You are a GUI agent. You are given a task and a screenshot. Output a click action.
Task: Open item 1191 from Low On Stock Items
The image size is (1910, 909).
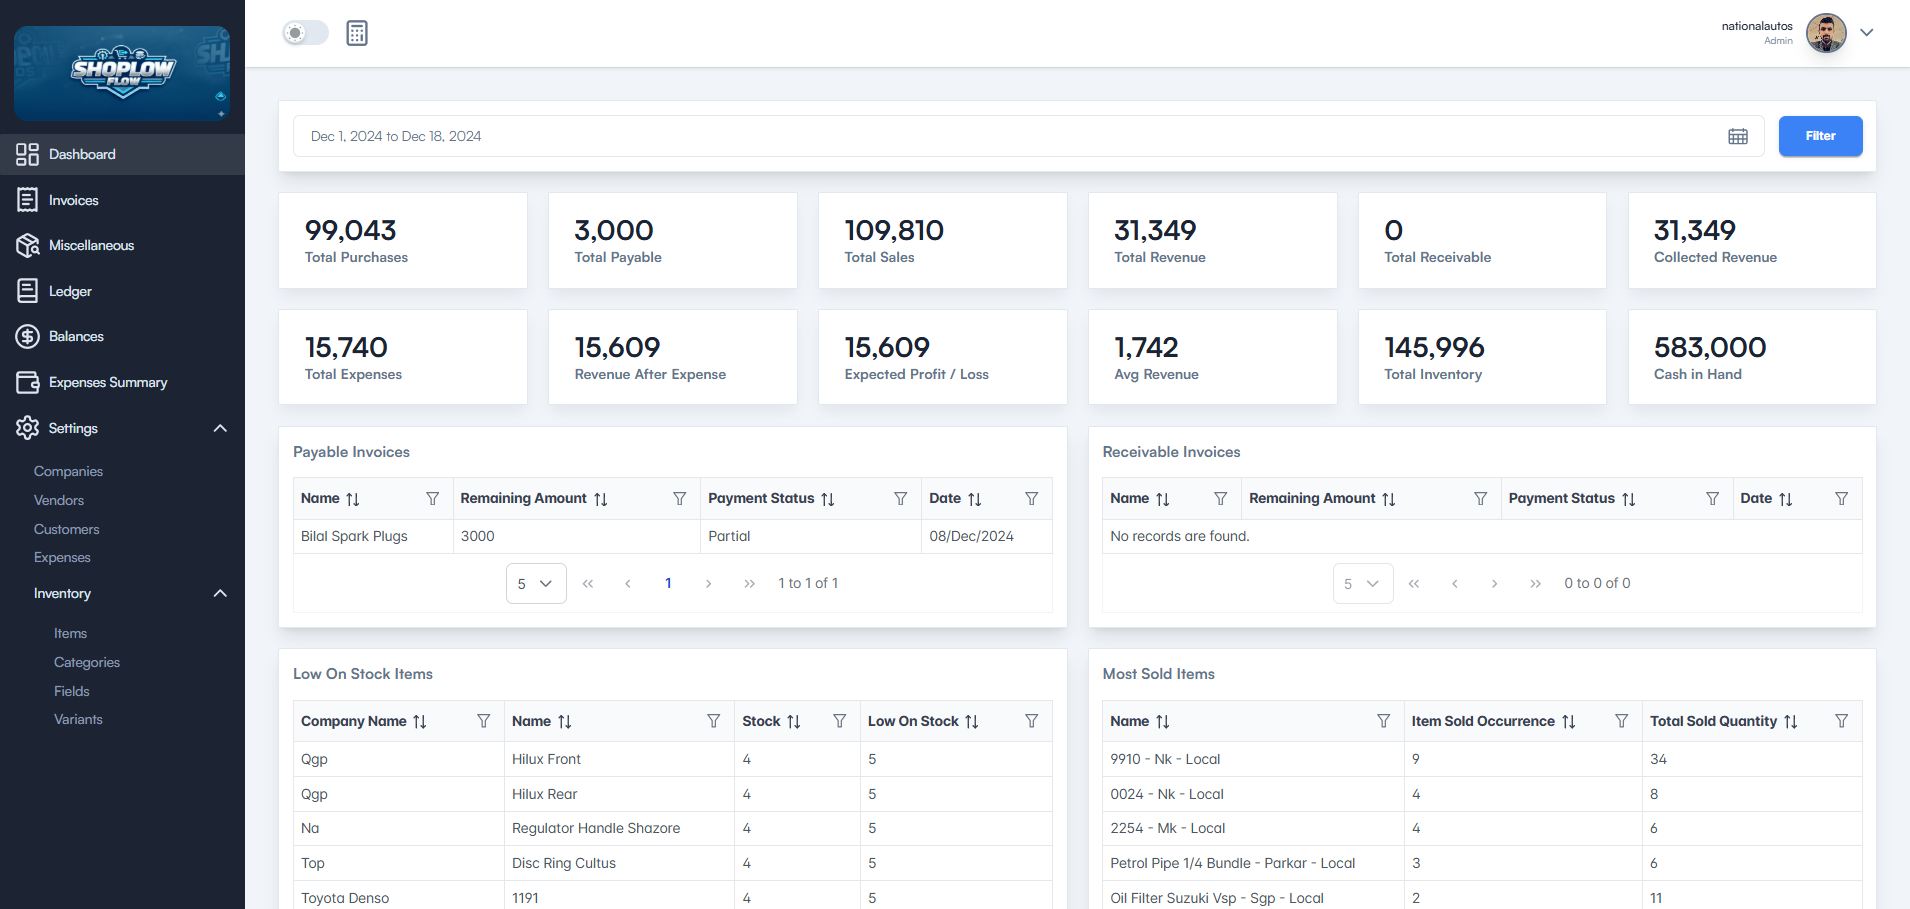525,898
